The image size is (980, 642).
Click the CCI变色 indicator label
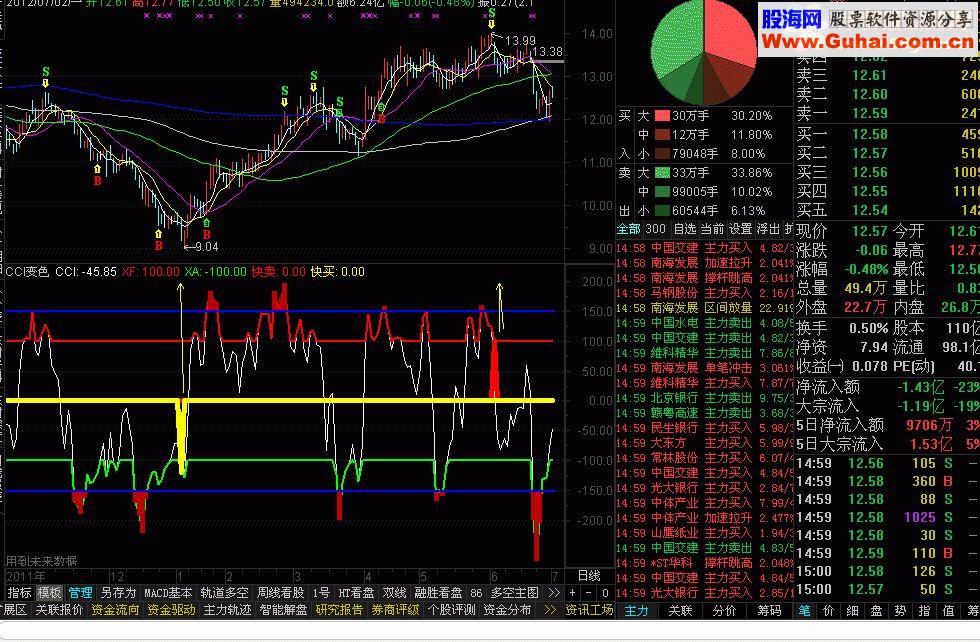click(x=27, y=272)
